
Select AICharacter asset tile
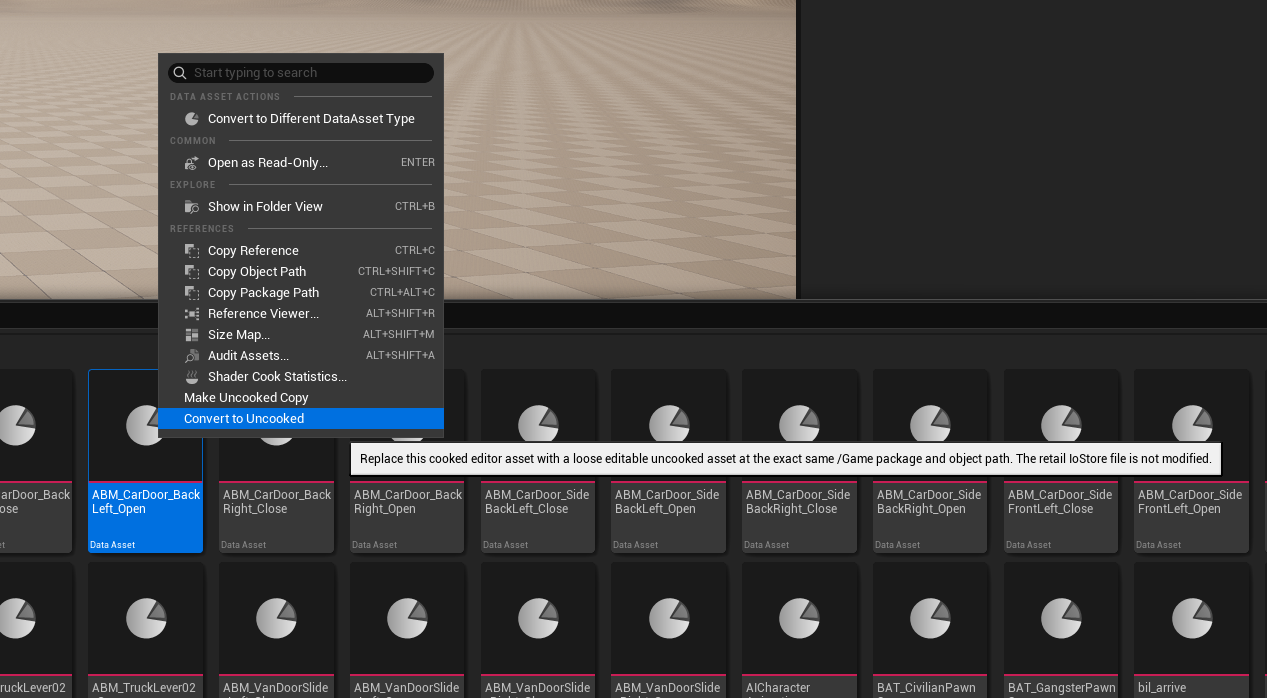(x=800, y=630)
